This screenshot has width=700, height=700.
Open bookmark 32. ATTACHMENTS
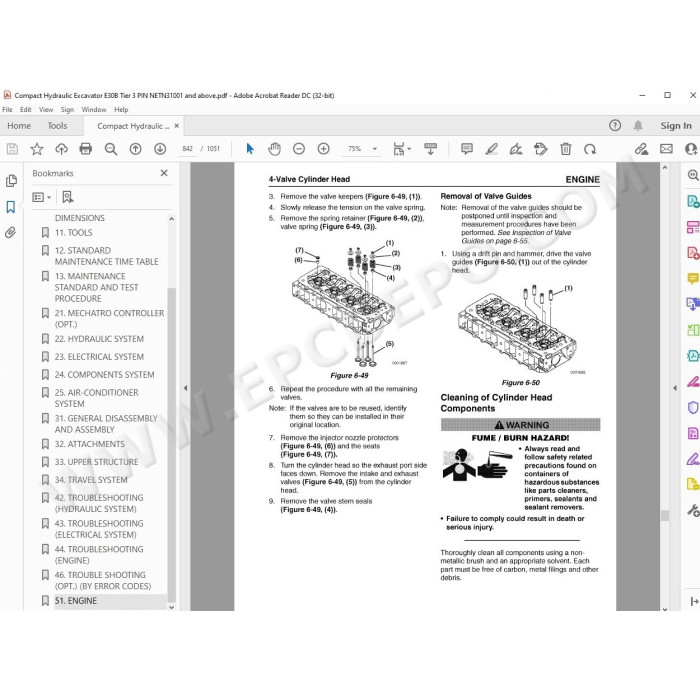(x=90, y=444)
